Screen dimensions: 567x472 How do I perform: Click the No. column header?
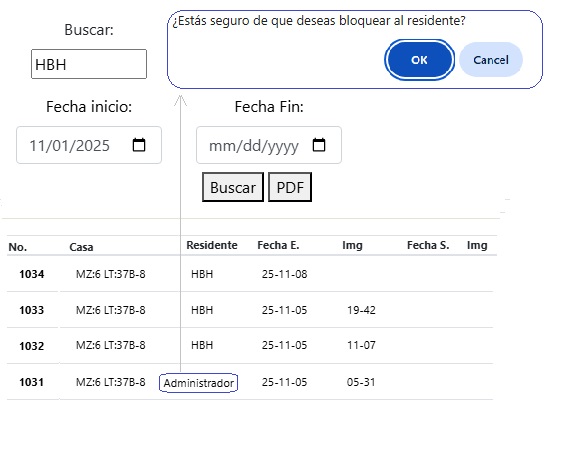(x=18, y=247)
